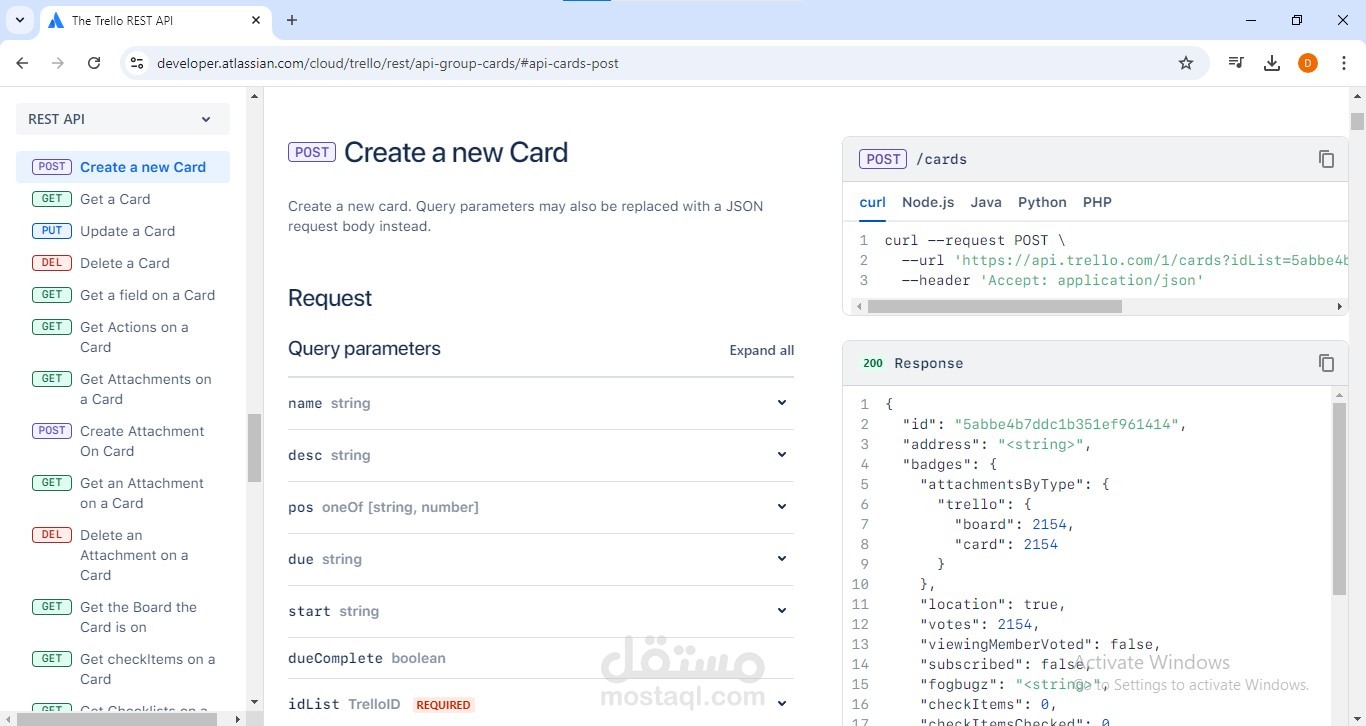The height and width of the screenshot is (726, 1366).
Task: Click the sidebar scrollbar up arrow
Action: click(254, 96)
